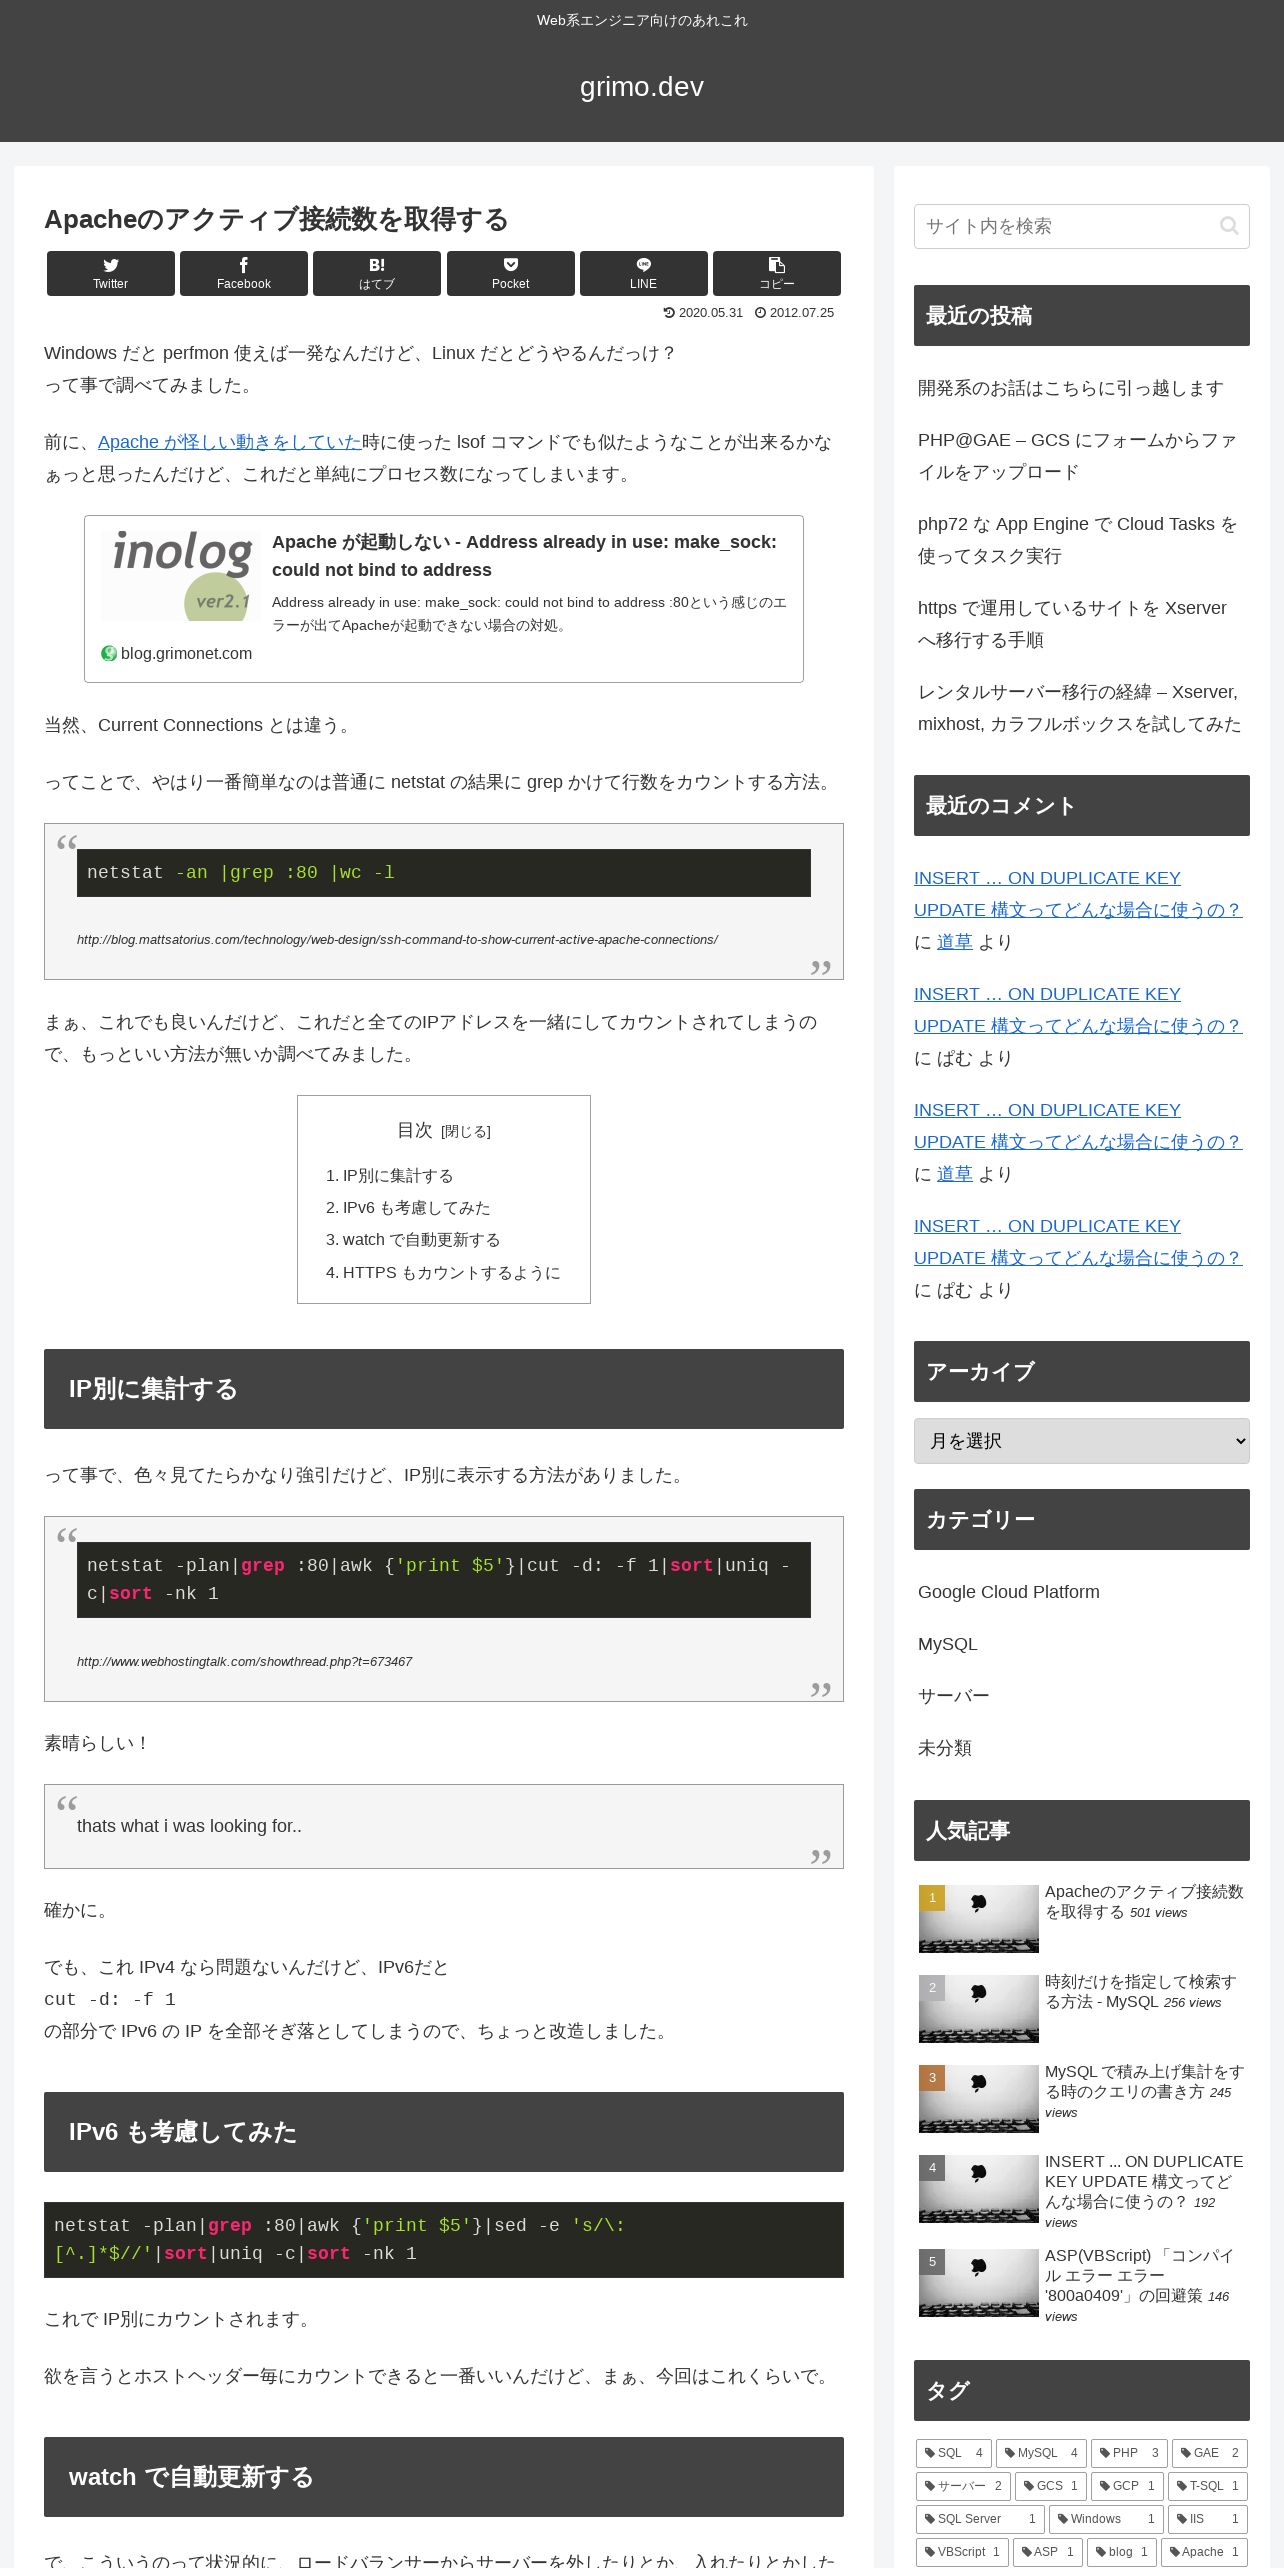Select the サーバー category
Viewport: 1284px width, 2568px height.
954,1696
